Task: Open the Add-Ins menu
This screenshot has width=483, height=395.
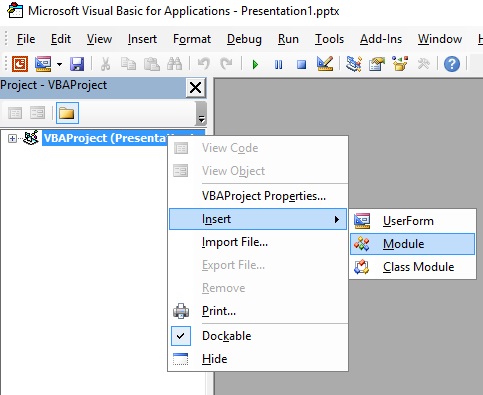Action: pyautogui.click(x=381, y=39)
